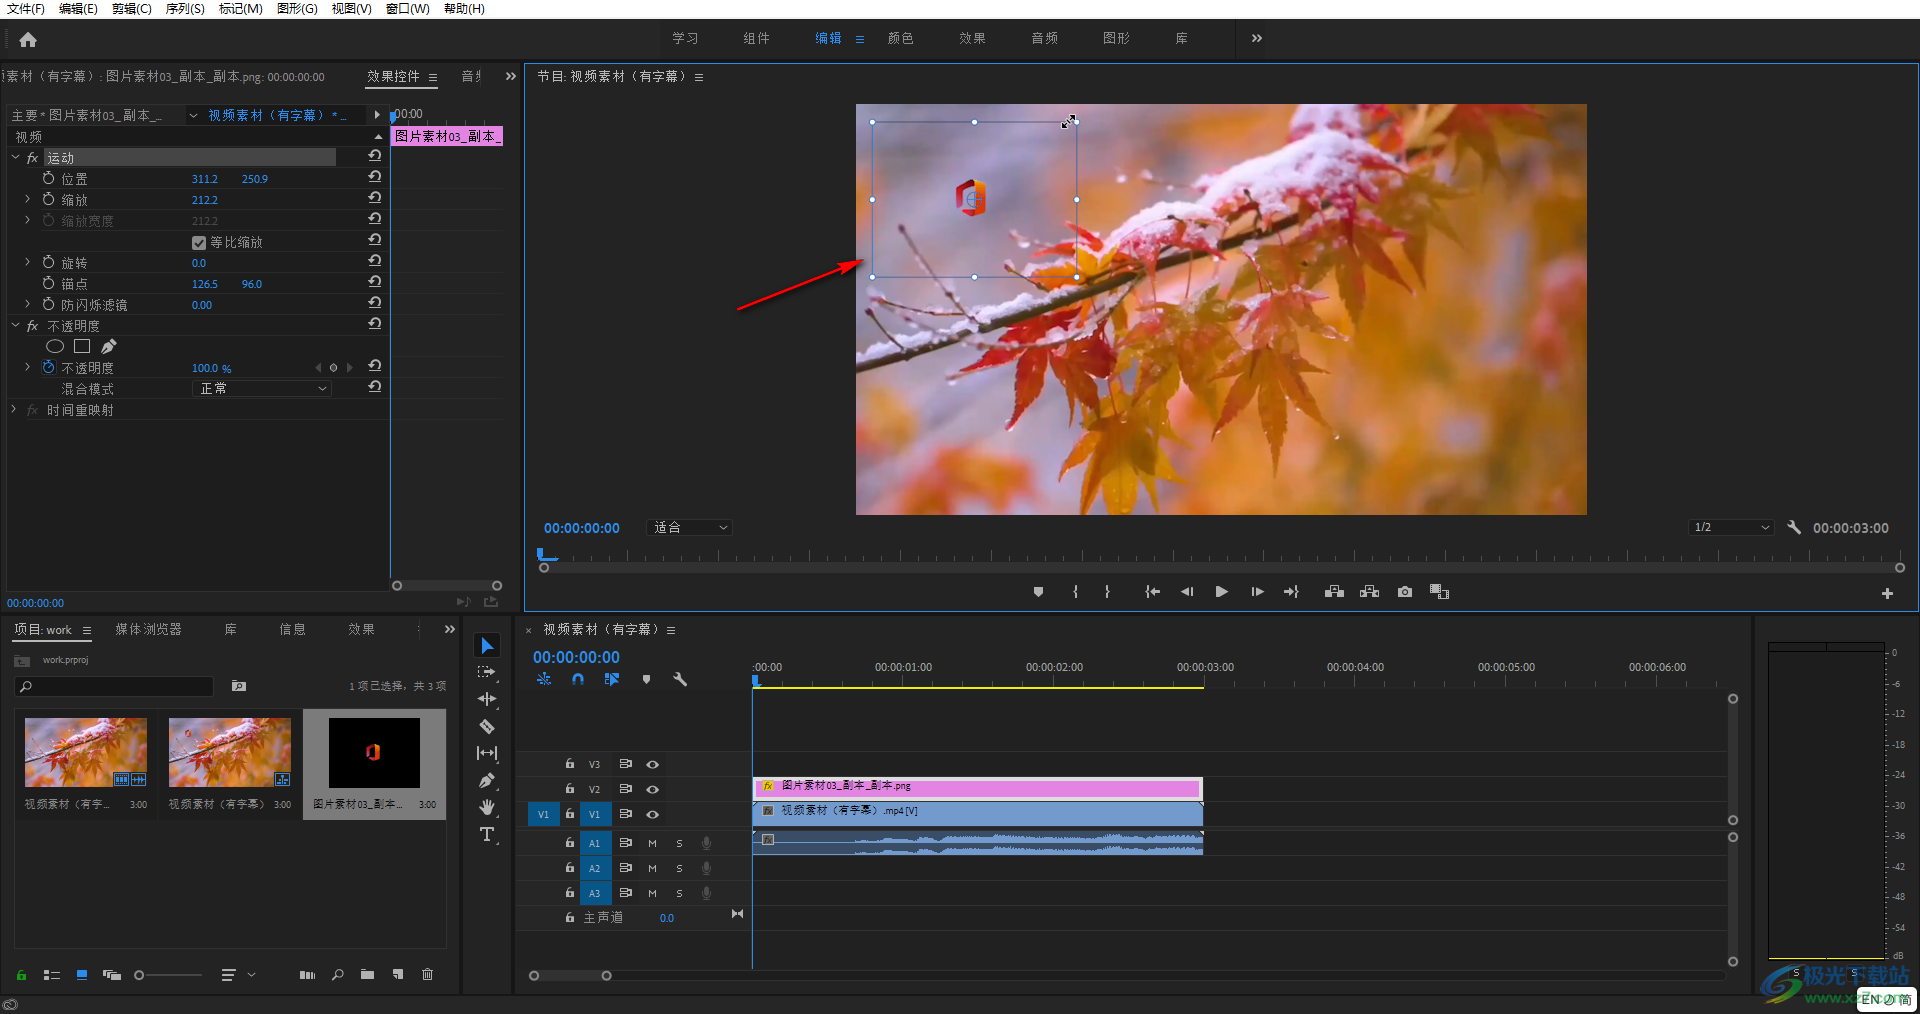The image size is (1920, 1014).
Task: Switch project panel to list view
Action: (x=52, y=974)
